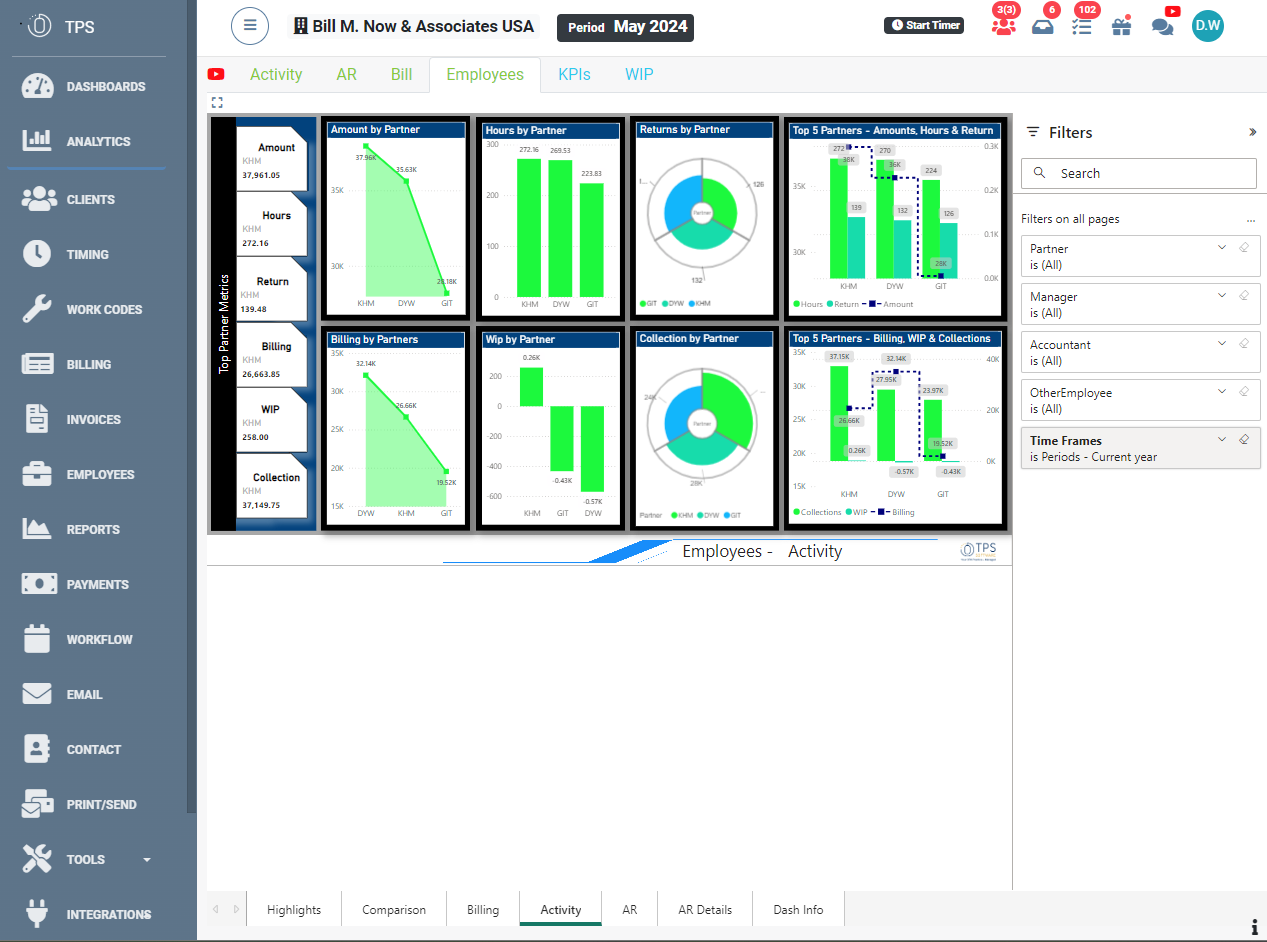Expand the Manager filter card
The height and width of the screenshot is (942, 1267).
click(x=1222, y=296)
